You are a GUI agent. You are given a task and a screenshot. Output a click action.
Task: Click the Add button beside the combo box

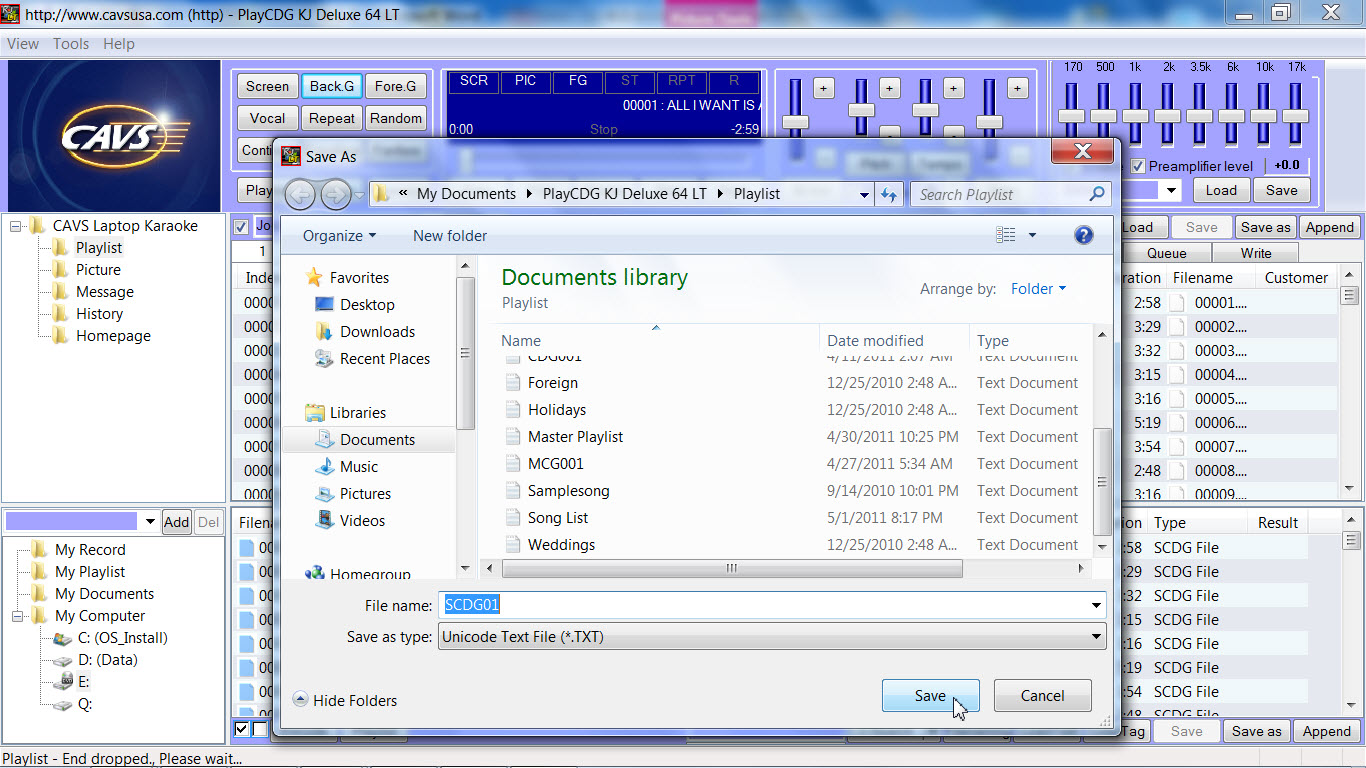point(176,522)
